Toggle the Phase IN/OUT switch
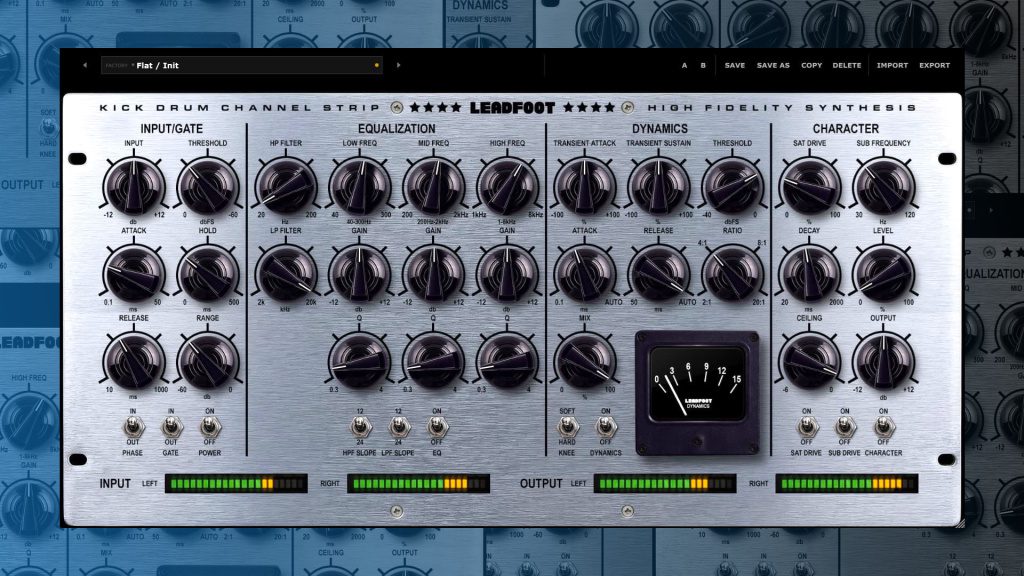1024x576 pixels. pos(133,427)
